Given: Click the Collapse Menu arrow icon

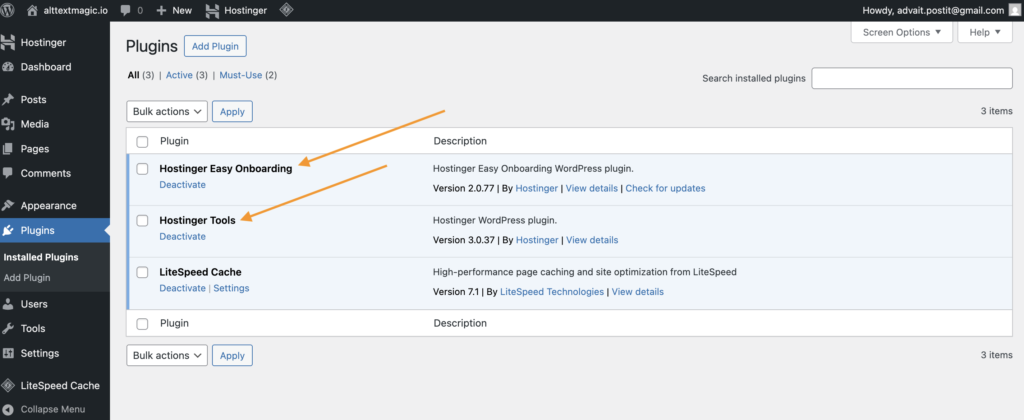Looking at the screenshot, I should 8,410.
